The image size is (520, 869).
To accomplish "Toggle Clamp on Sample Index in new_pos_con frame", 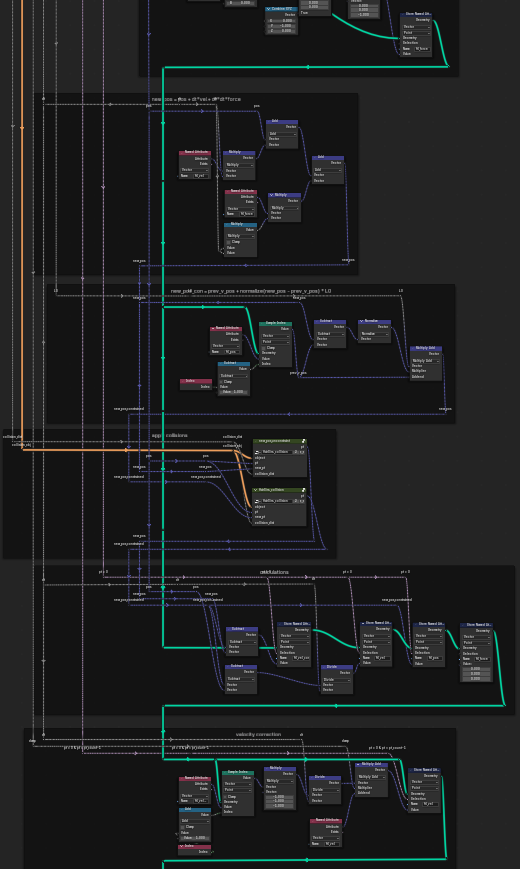I will (264, 348).
